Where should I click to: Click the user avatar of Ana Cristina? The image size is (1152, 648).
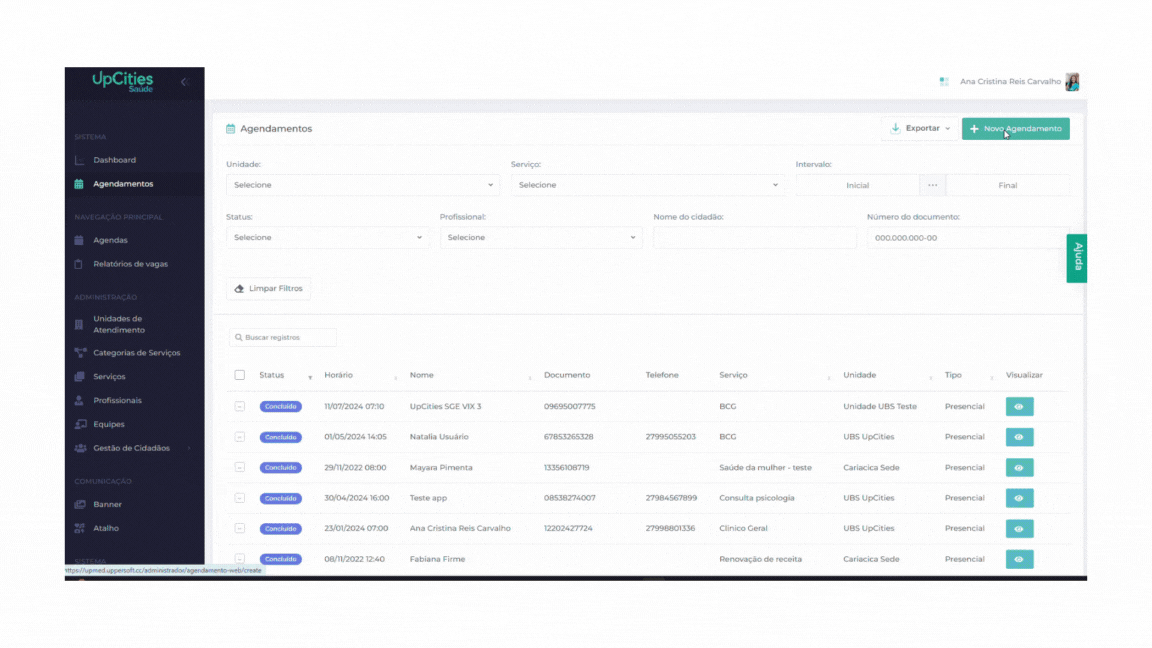coord(1072,82)
